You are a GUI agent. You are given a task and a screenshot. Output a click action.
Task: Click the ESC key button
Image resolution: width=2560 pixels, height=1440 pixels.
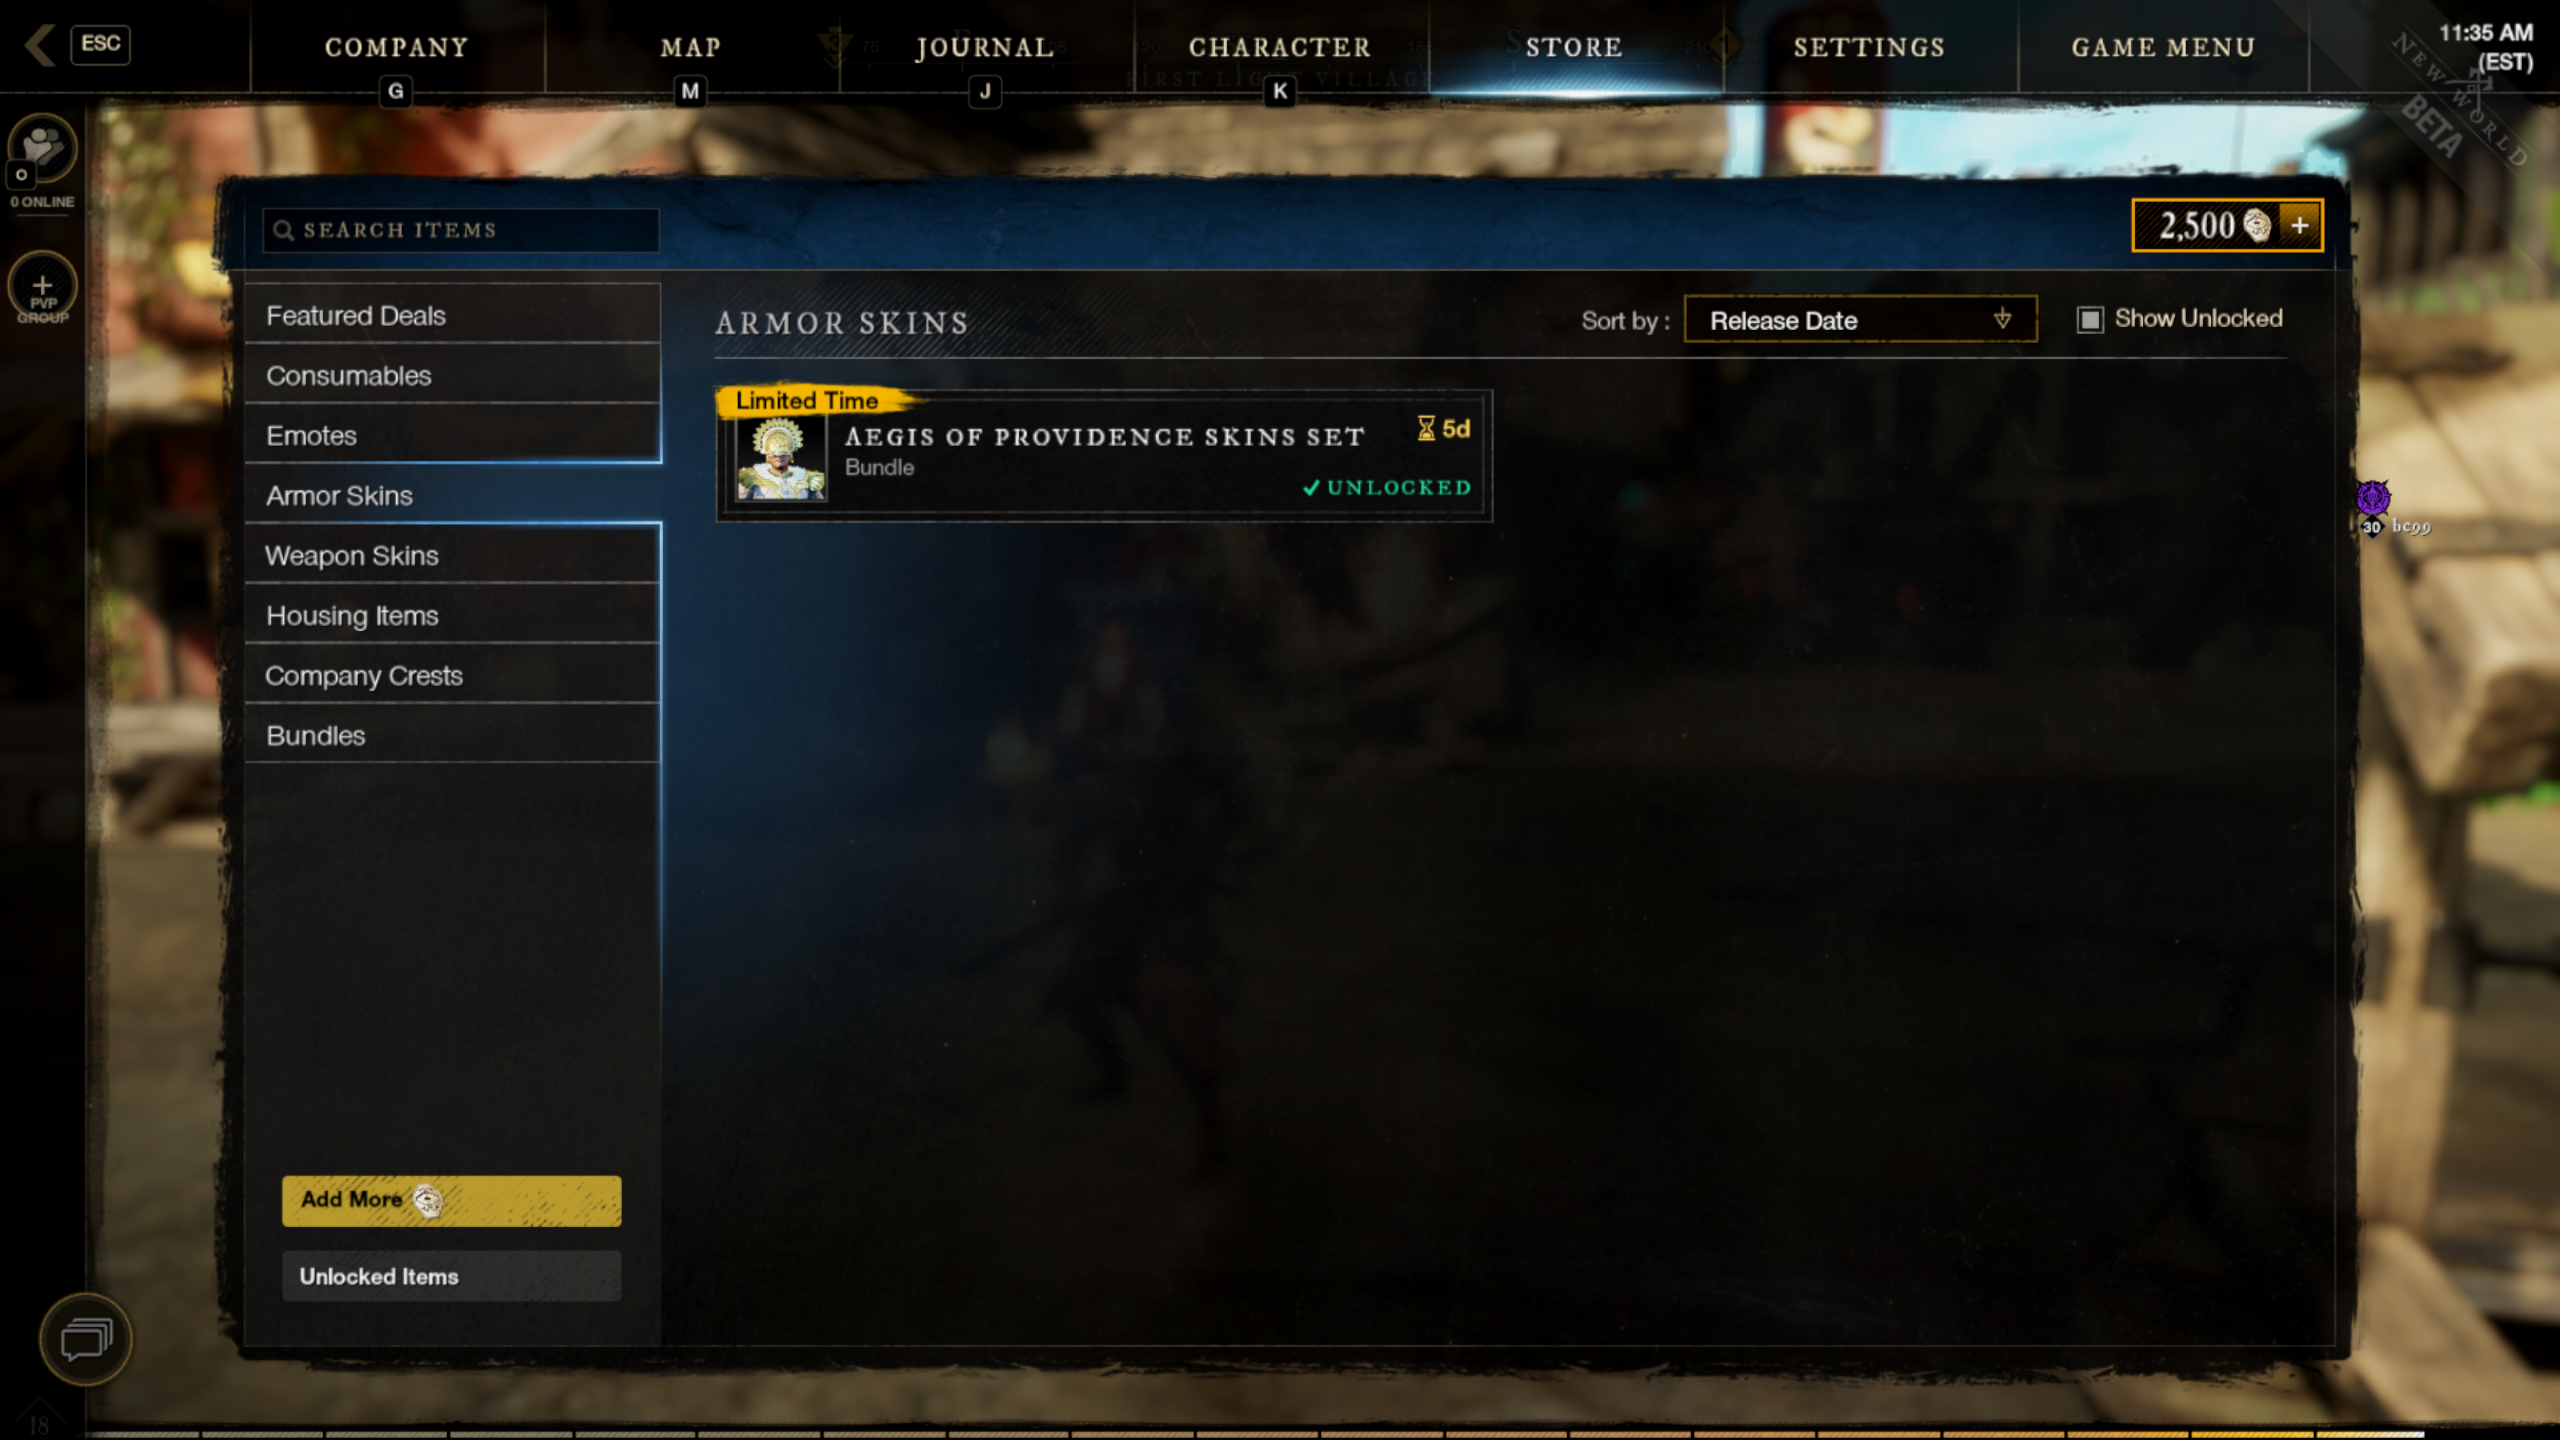tap(100, 44)
